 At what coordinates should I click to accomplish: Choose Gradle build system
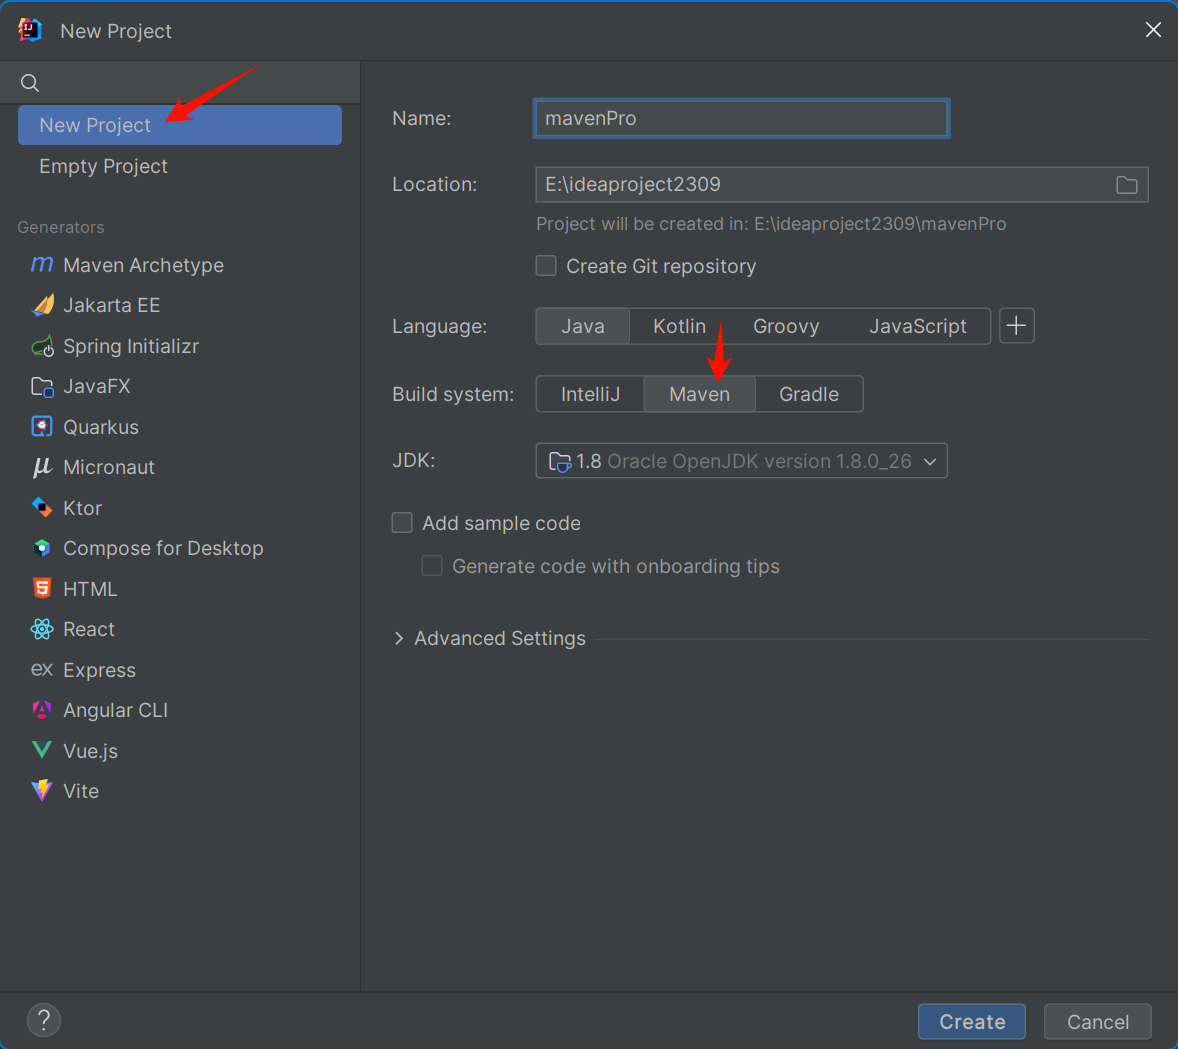pyautogui.click(x=809, y=394)
